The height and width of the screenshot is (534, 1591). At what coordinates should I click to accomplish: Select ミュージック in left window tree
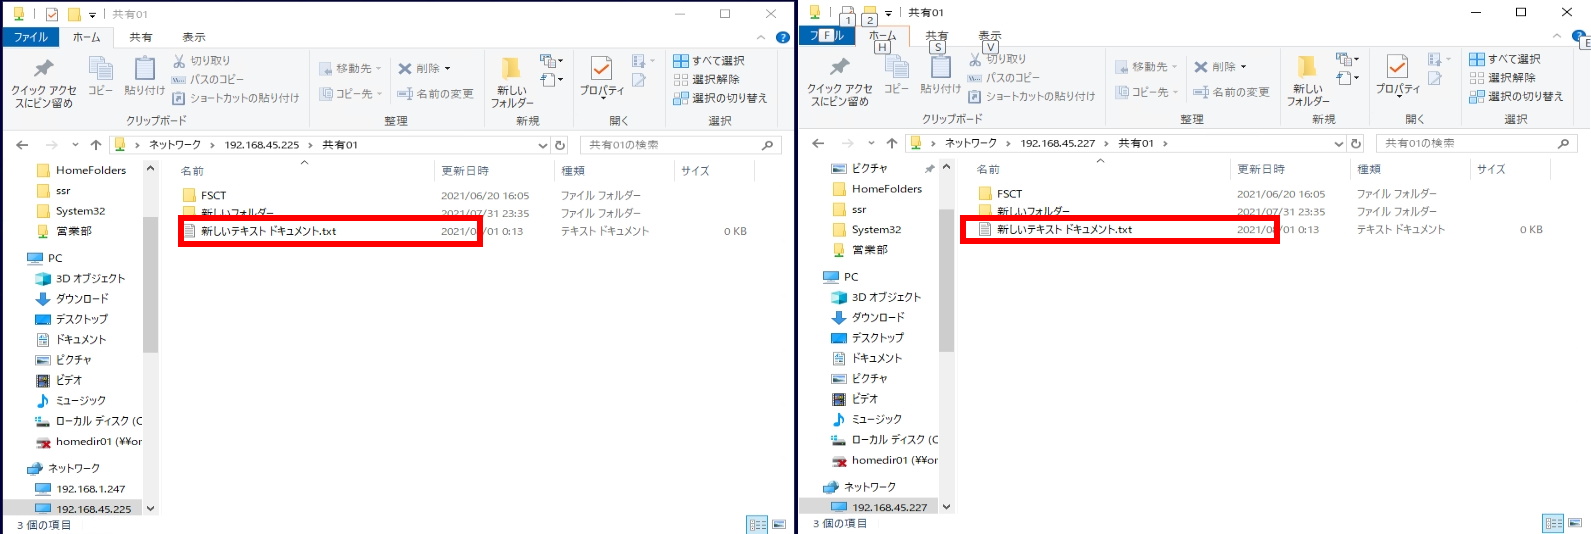81,400
